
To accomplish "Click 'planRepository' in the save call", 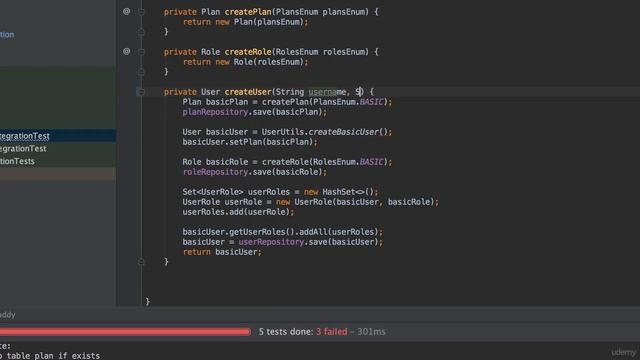I will pos(215,112).
